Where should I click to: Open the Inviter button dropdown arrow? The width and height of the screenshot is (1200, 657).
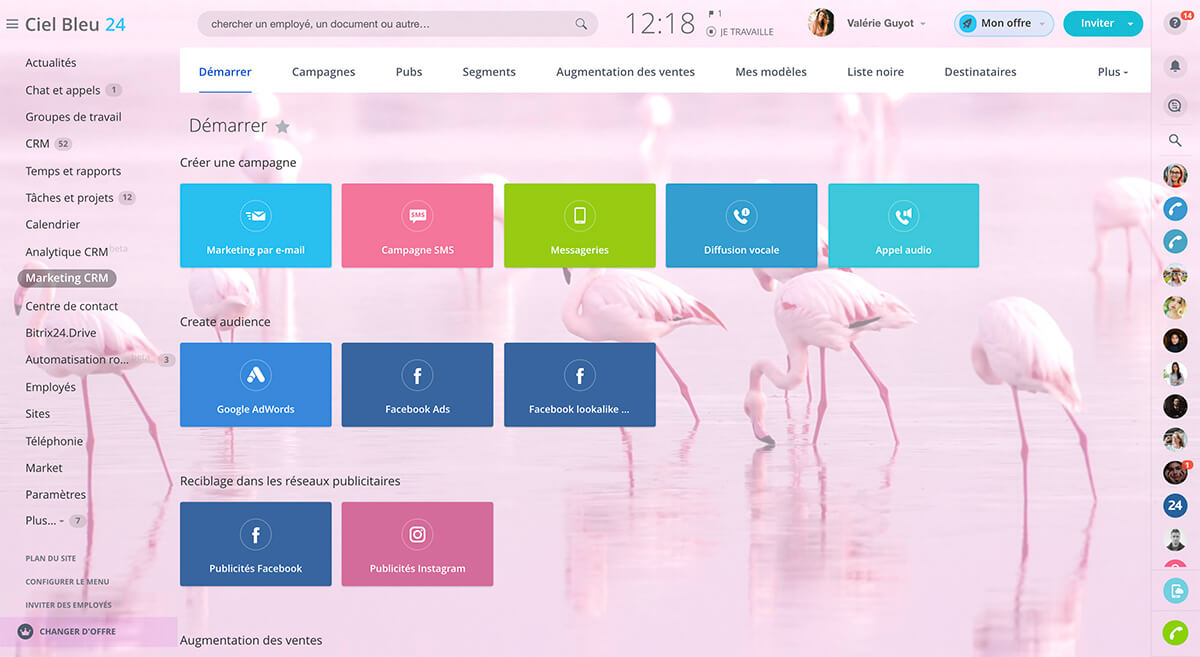[x=1130, y=24]
